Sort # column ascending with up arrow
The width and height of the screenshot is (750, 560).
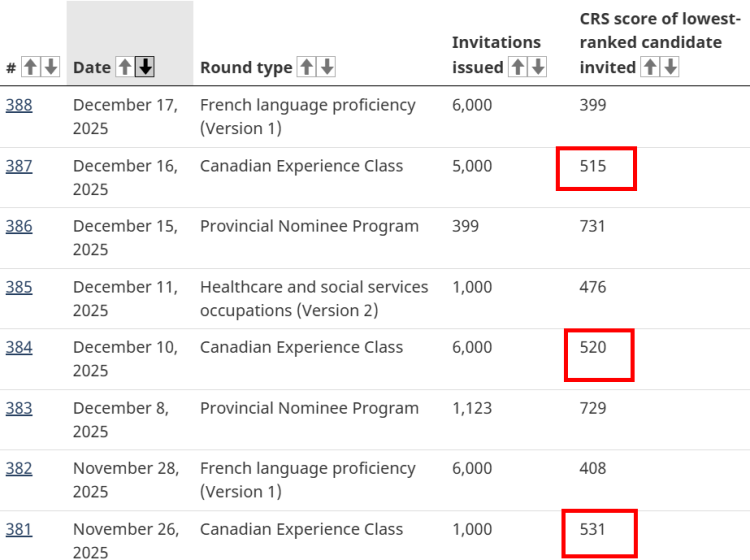tap(31, 67)
